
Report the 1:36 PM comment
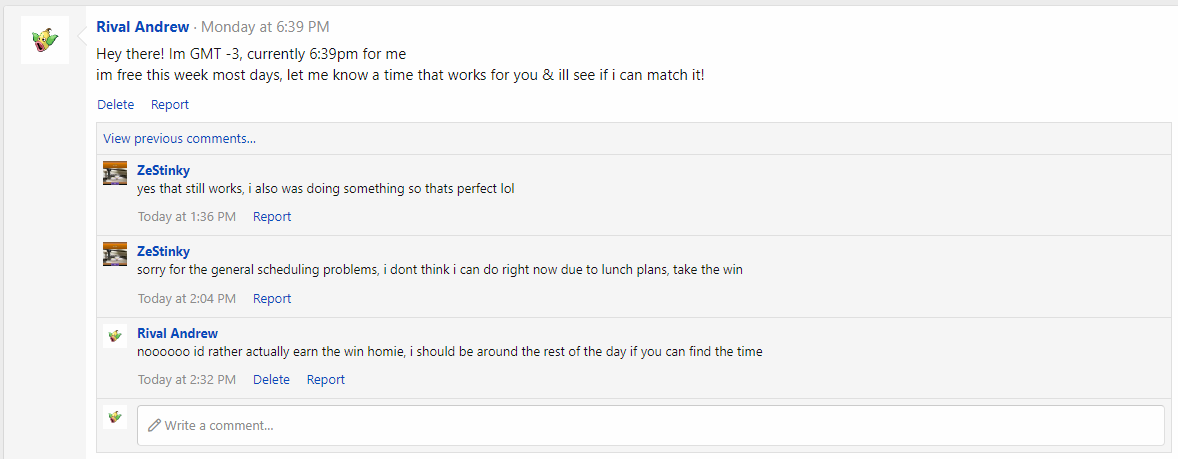(x=272, y=216)
